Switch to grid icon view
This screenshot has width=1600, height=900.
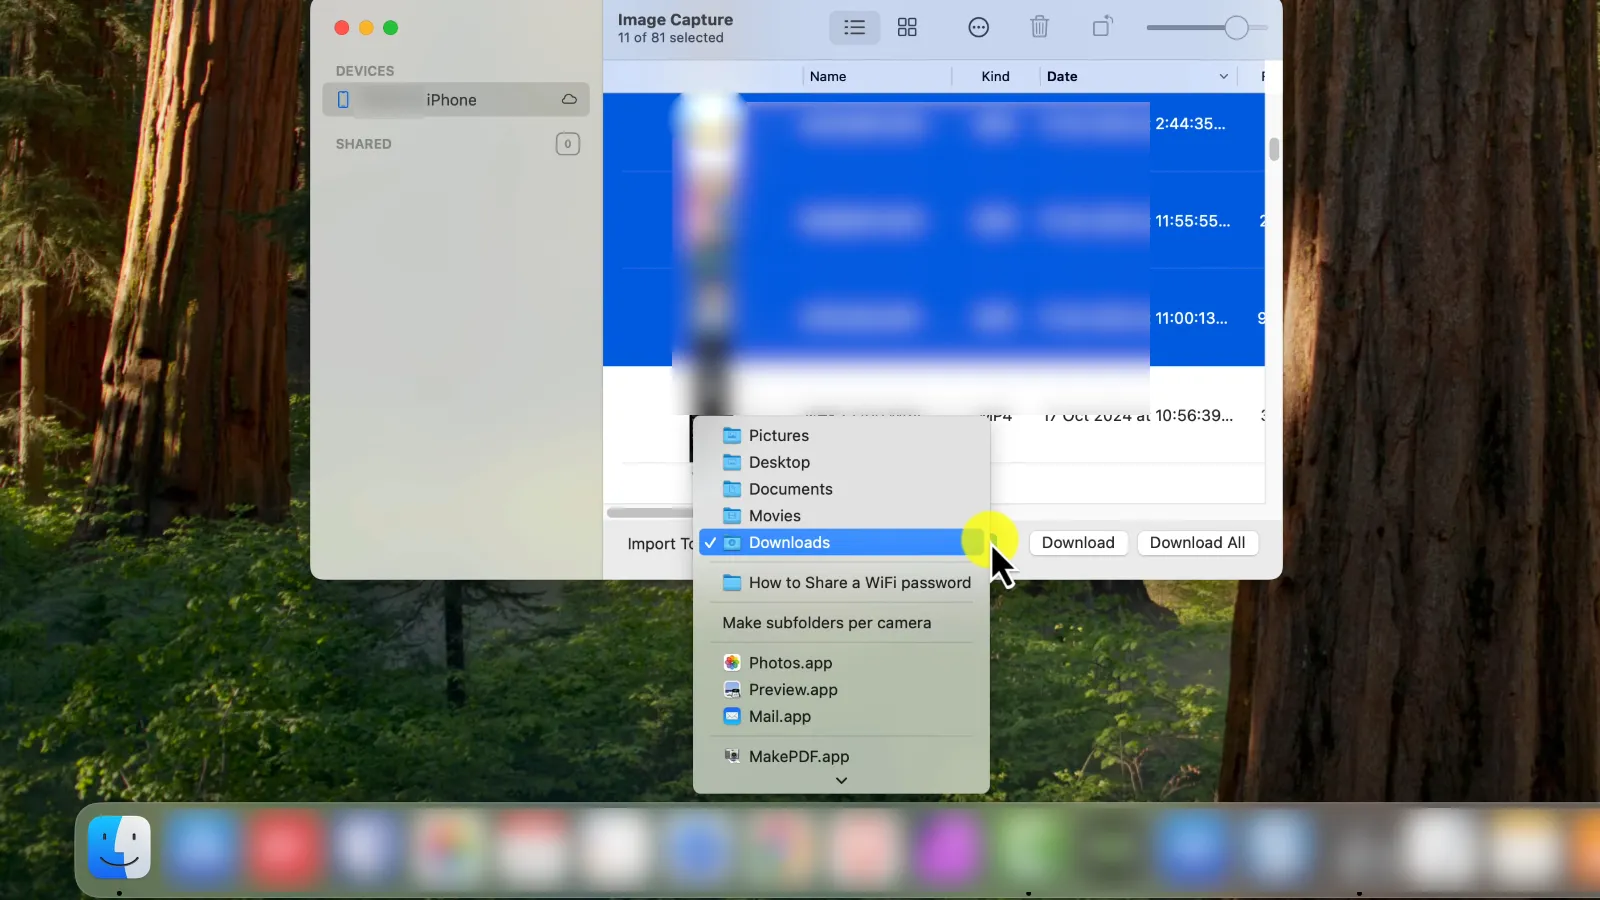point(907,28)
